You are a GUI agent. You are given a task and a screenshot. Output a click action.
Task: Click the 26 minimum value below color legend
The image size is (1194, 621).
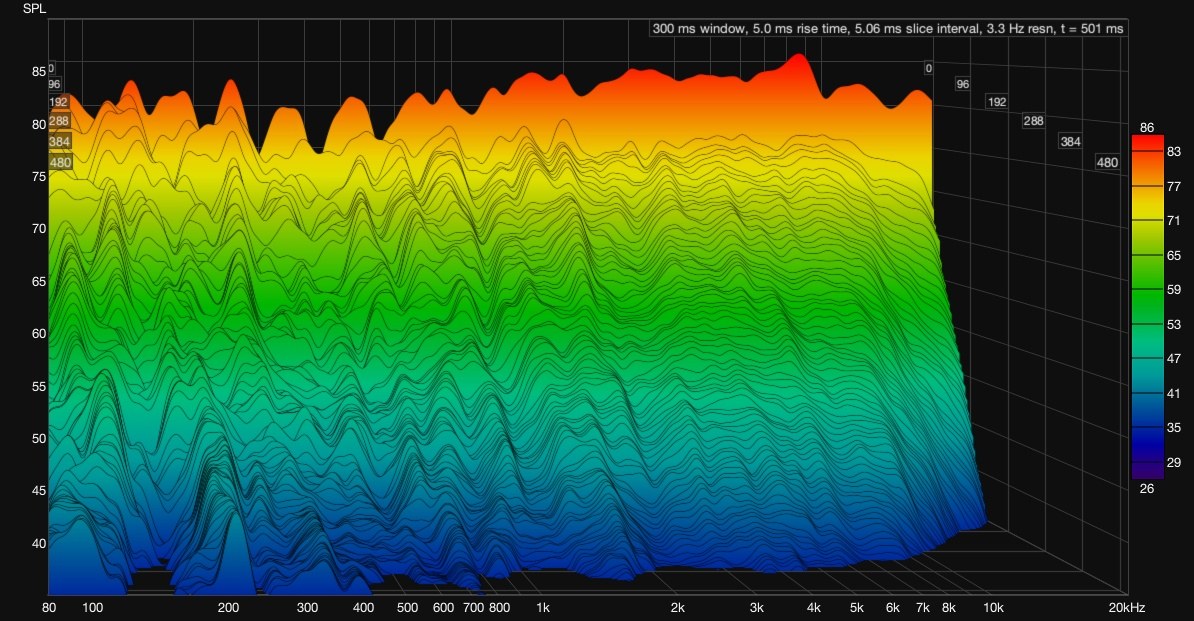(x=1147, y=489)
